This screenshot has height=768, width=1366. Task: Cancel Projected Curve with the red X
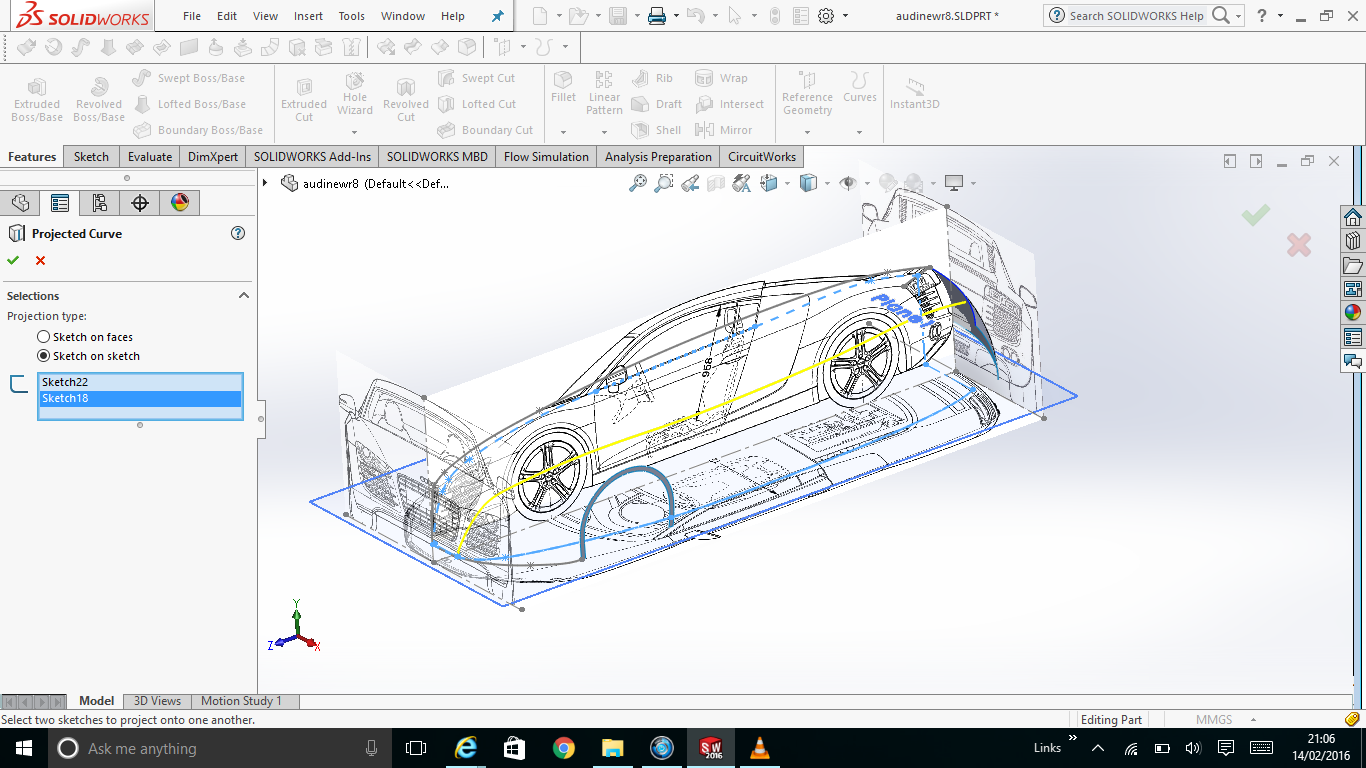pos(41,261)
